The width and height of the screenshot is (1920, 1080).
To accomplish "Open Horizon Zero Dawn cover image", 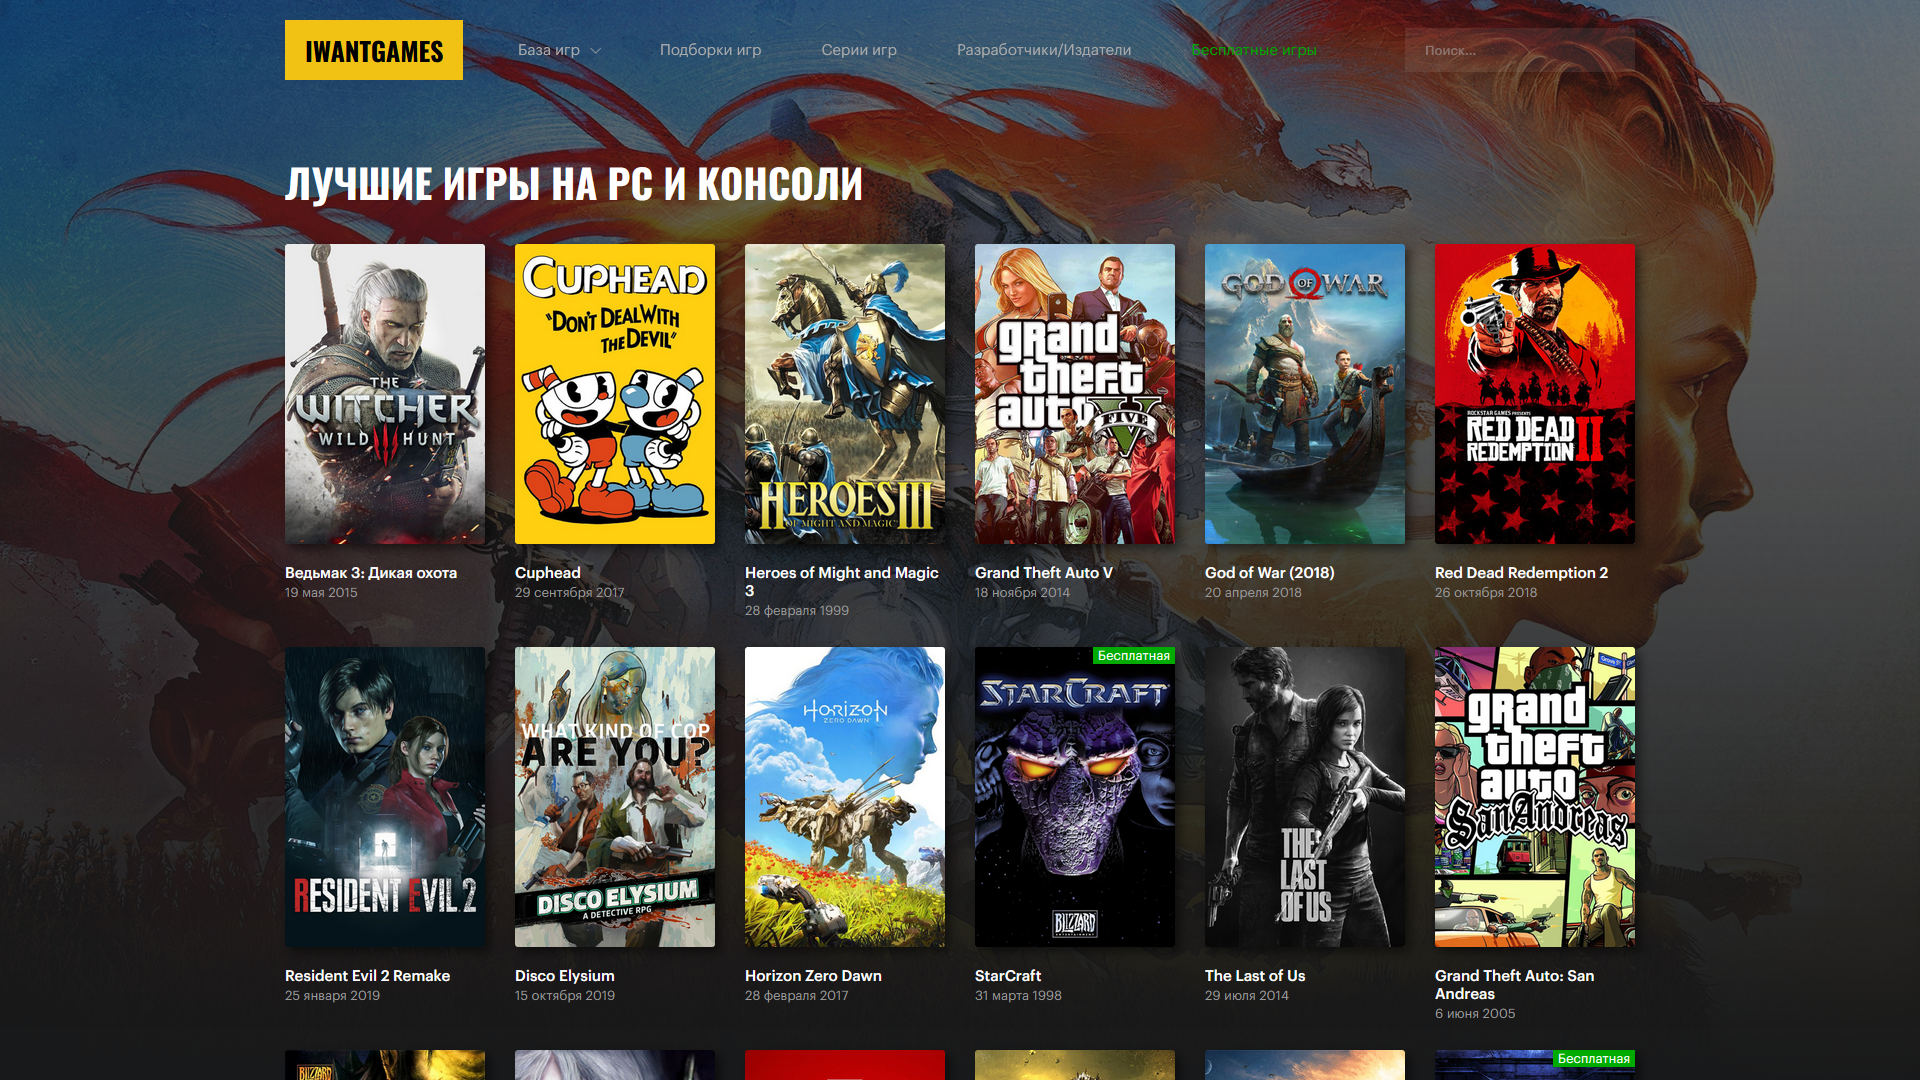I will 845,797.
